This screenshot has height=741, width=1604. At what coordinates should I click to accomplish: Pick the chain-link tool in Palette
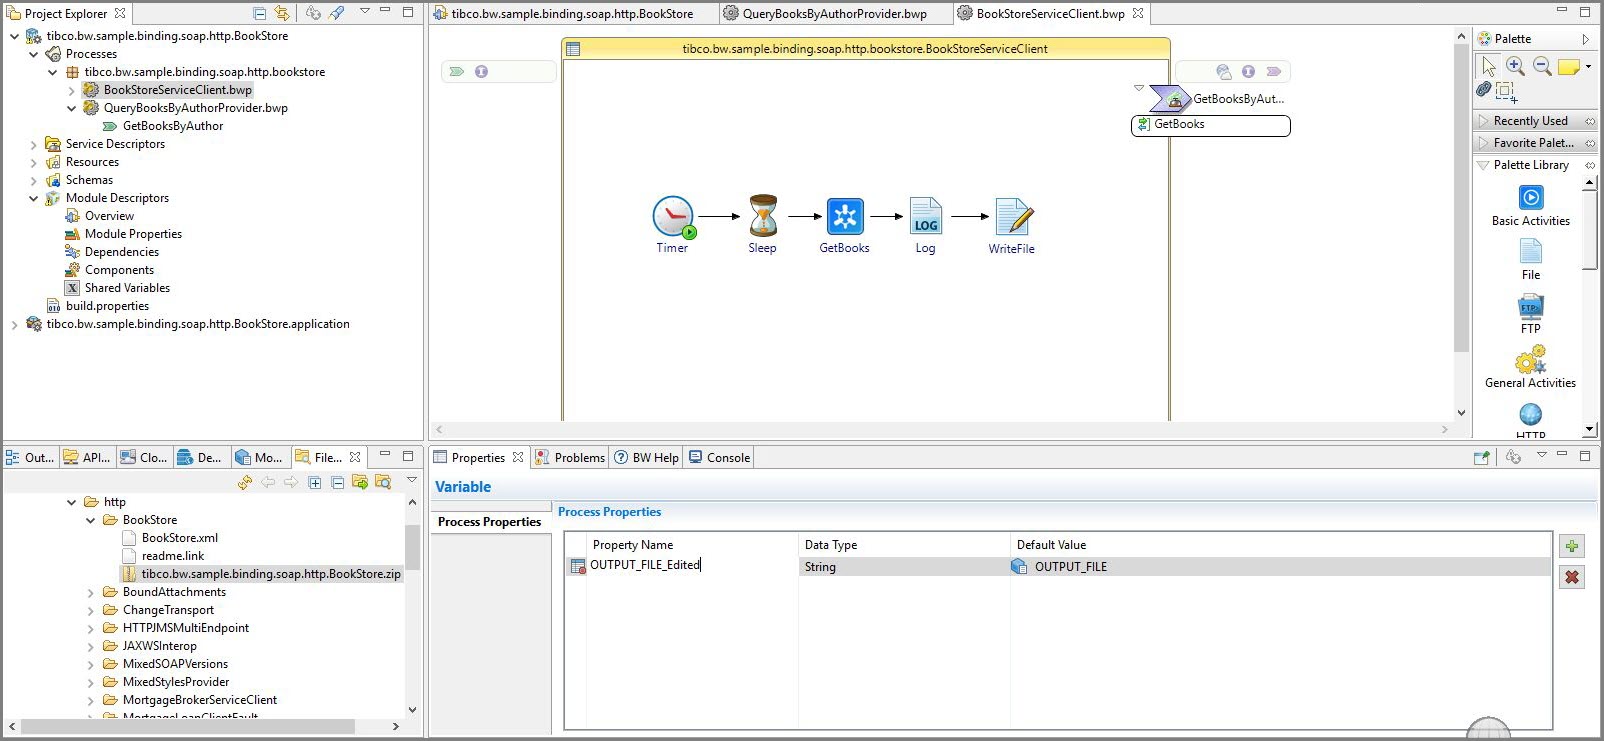tap(1484, 89)
